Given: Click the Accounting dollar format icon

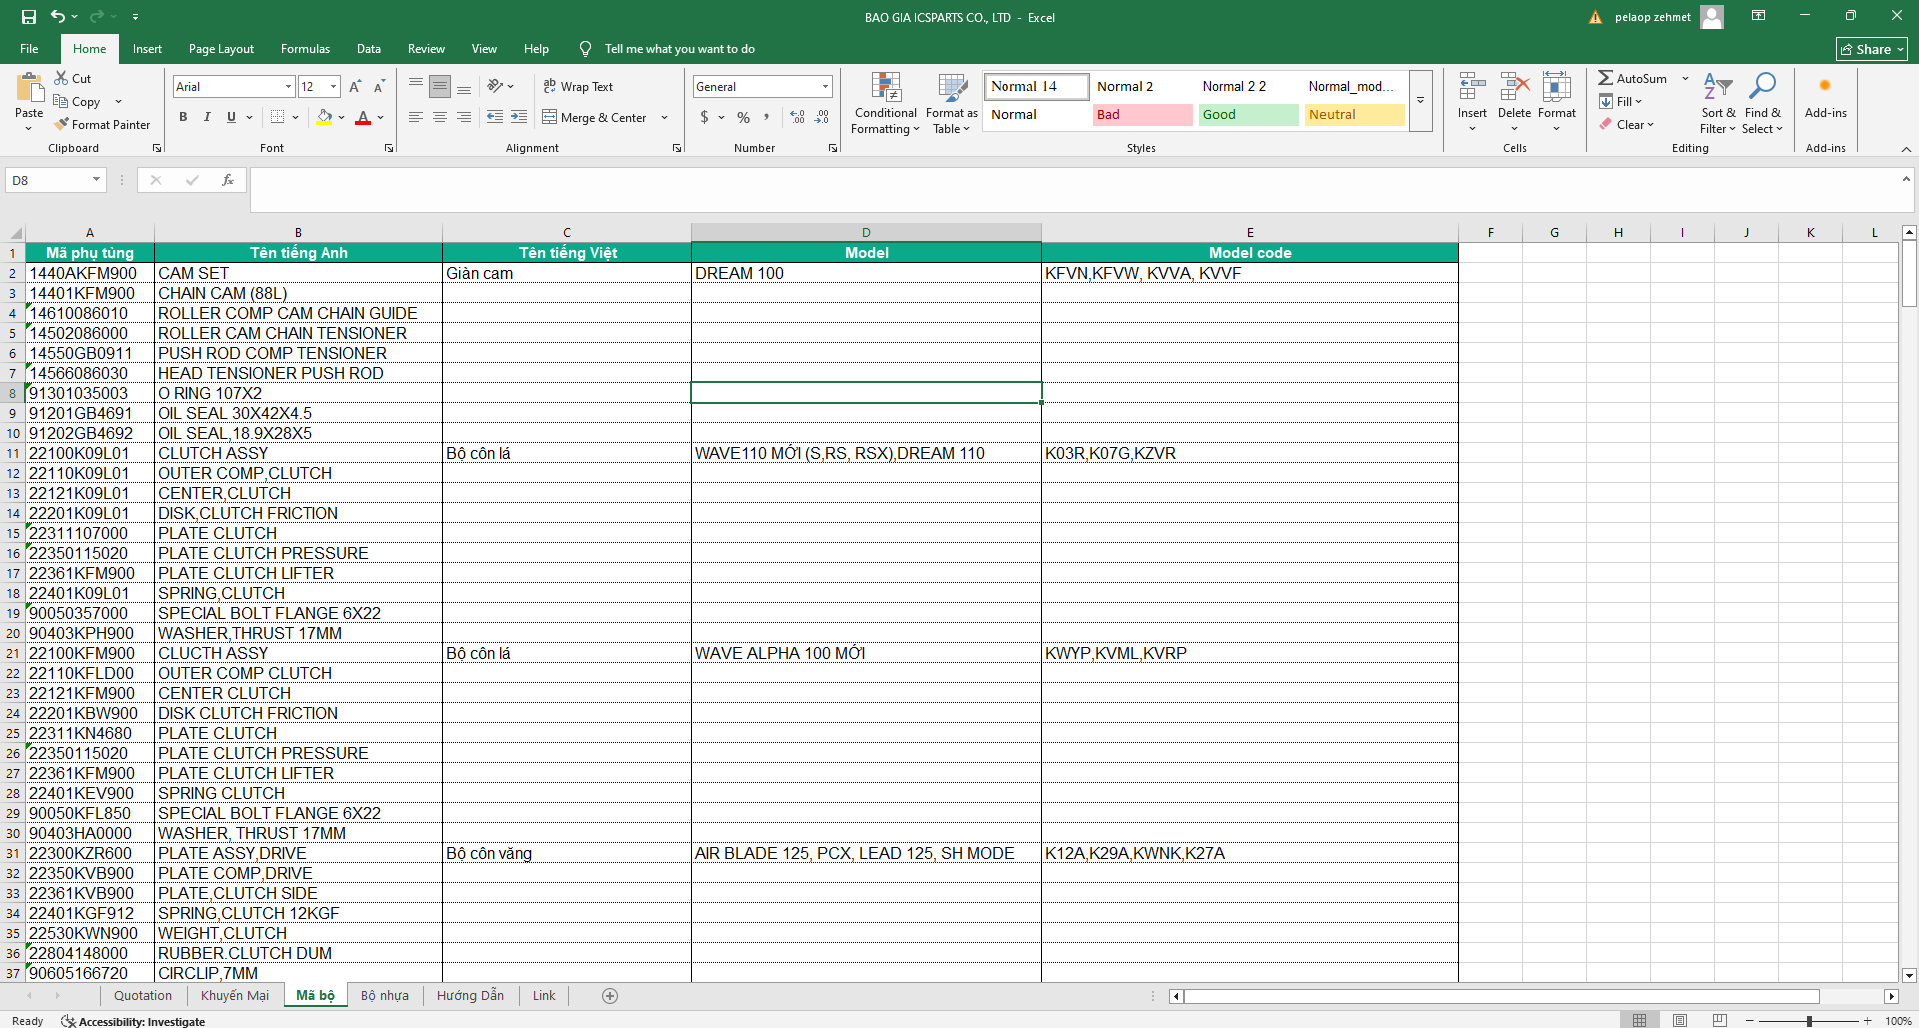Looking at the screenshot, I should (x=704, y=117).
